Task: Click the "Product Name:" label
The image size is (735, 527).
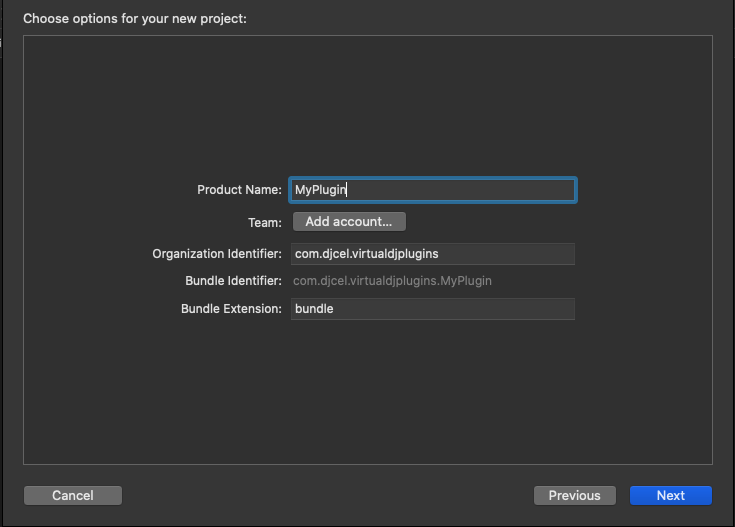Action: 239,190
